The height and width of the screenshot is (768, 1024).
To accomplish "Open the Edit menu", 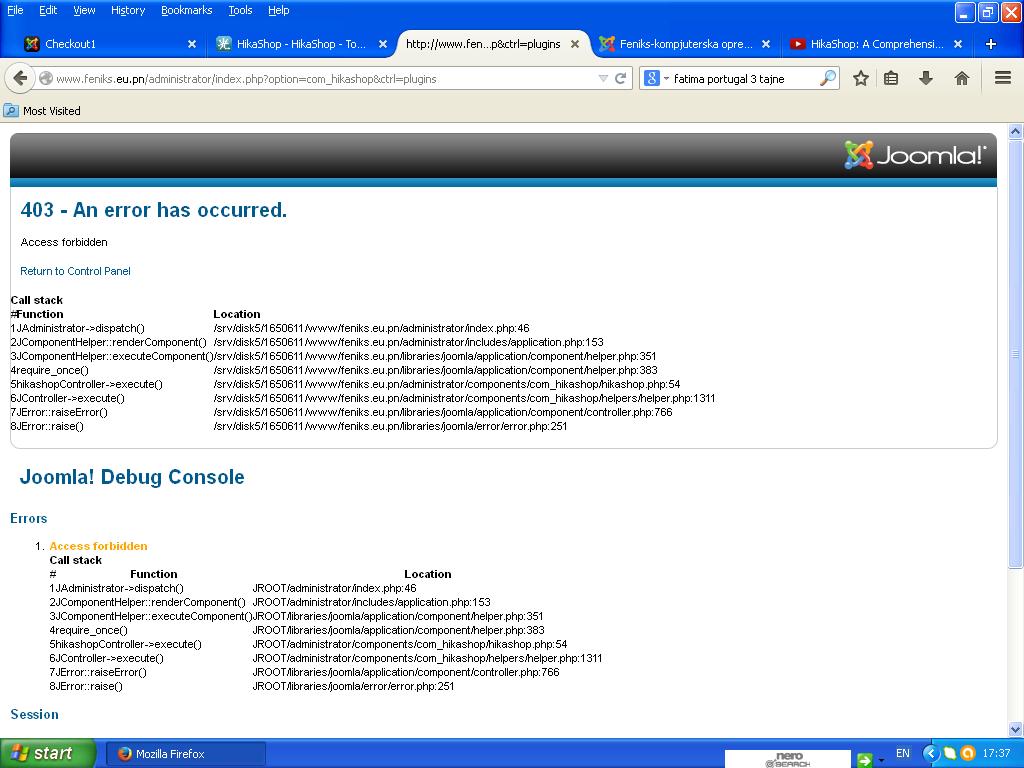I will tap(48, 10).
